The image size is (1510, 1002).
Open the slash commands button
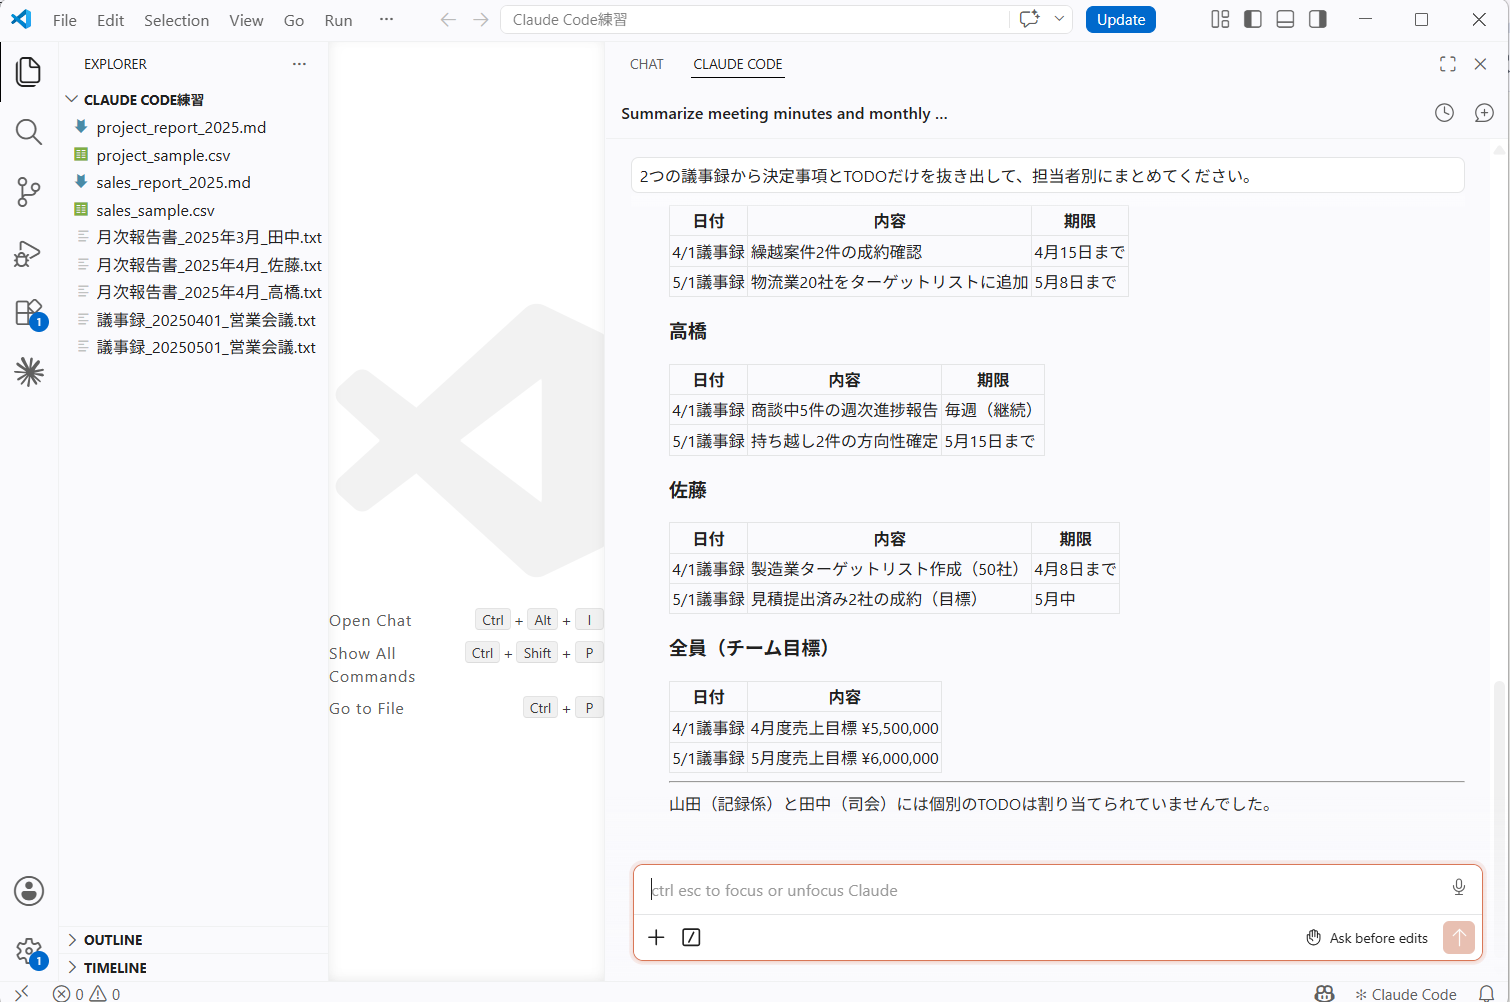[691, 937]
